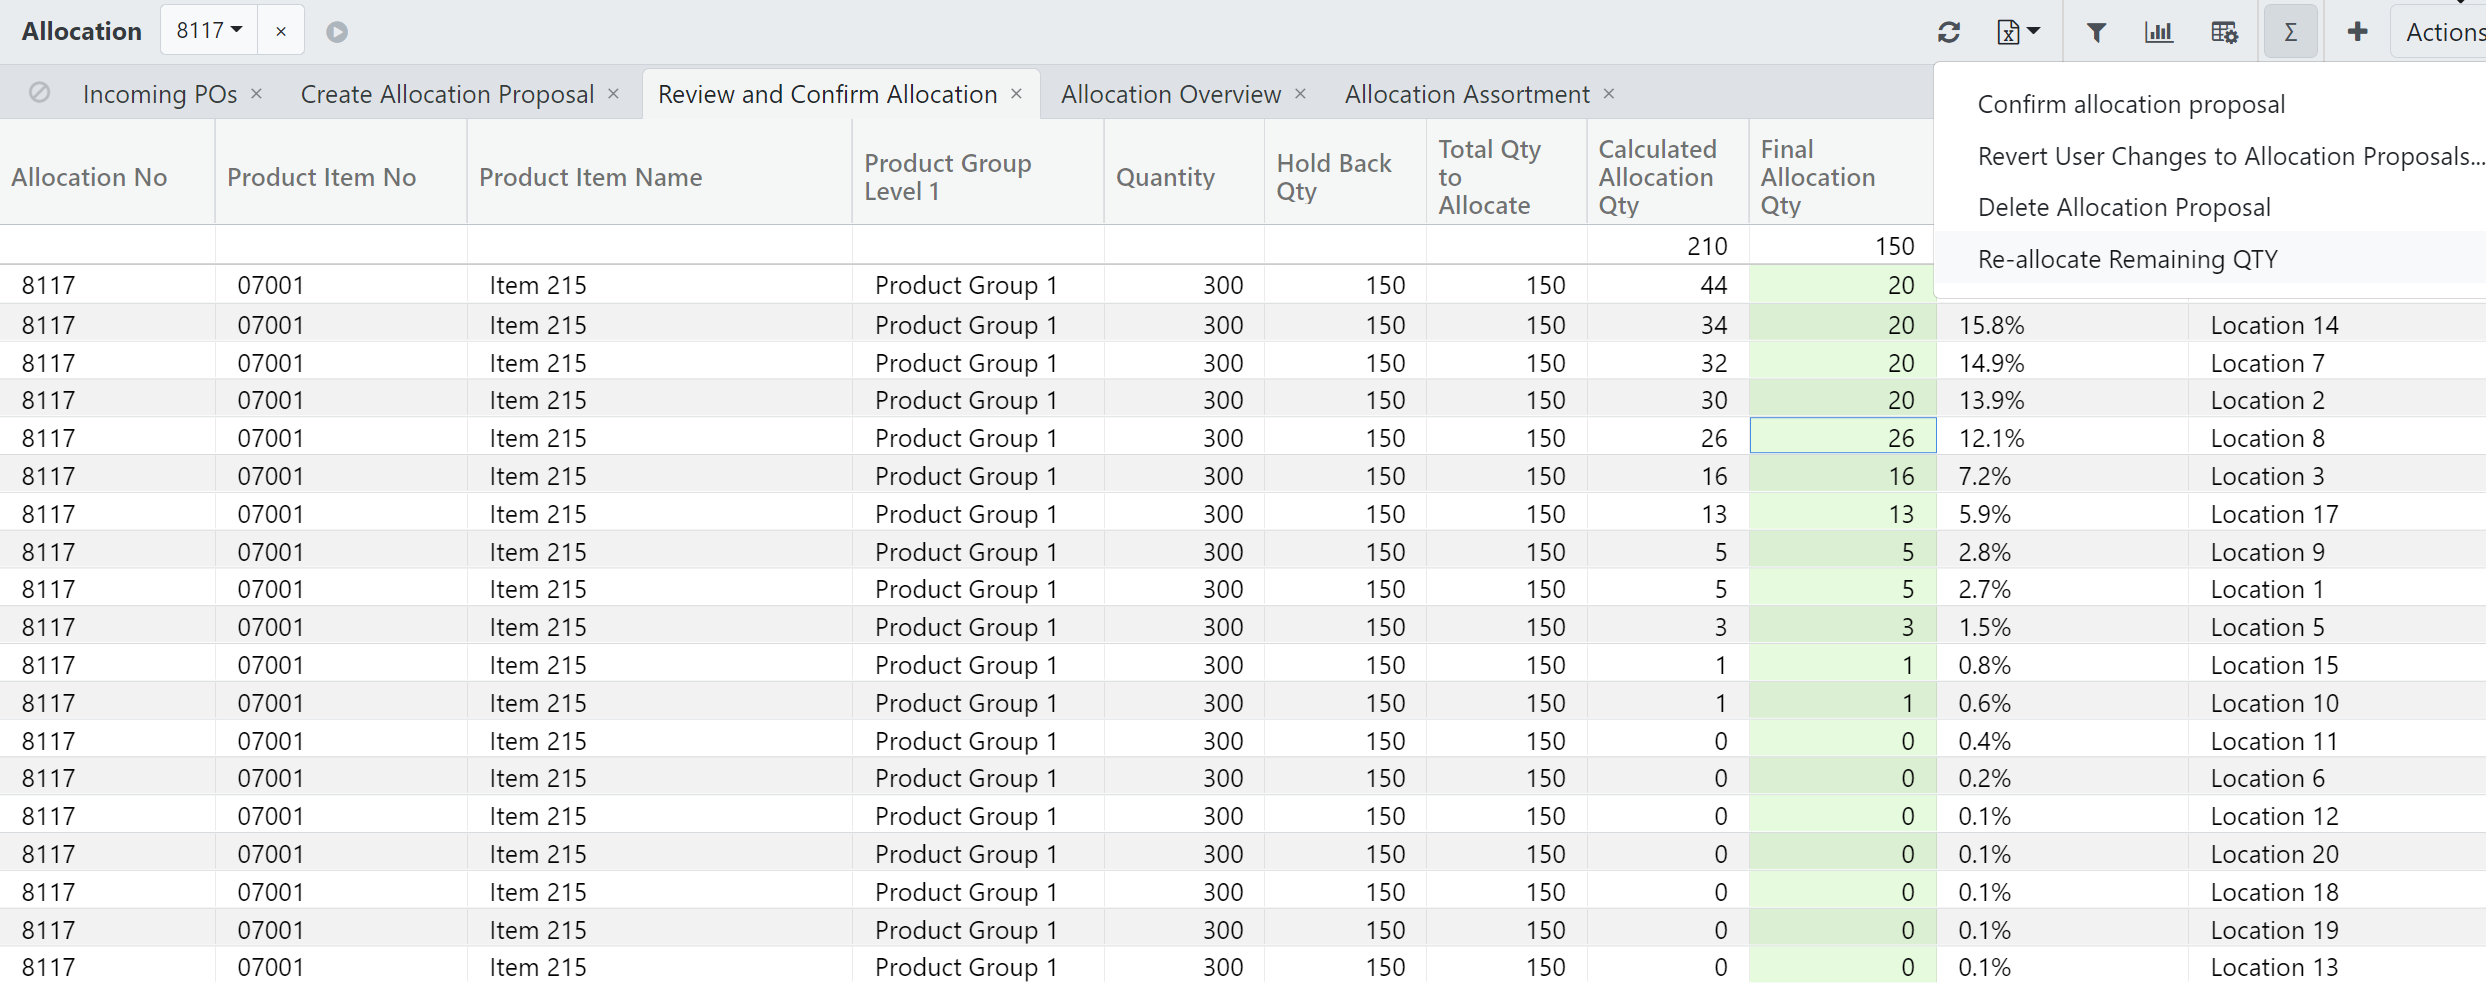2486x983 pixels.
Task: Open the Actions menu
Action: (x=2442, y=32)
